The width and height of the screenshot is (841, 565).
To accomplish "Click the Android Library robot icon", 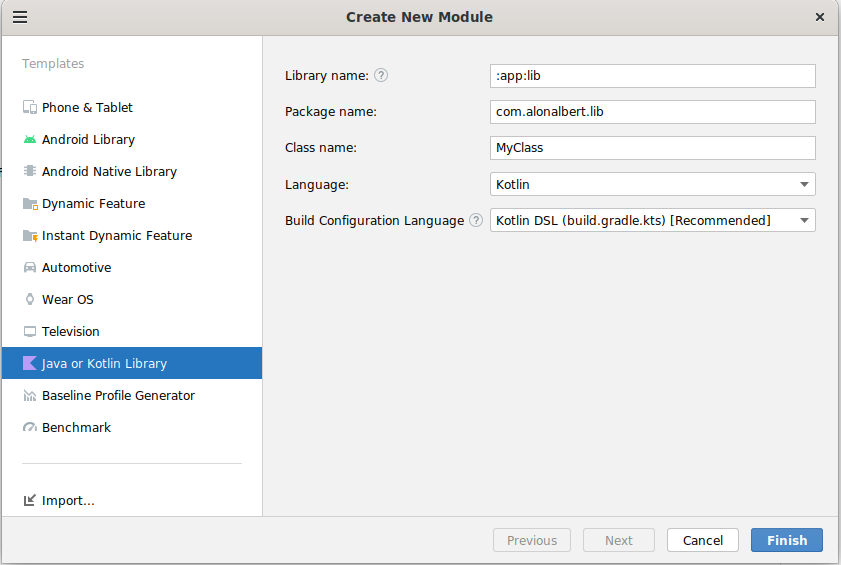I will (x=30, y=140).
